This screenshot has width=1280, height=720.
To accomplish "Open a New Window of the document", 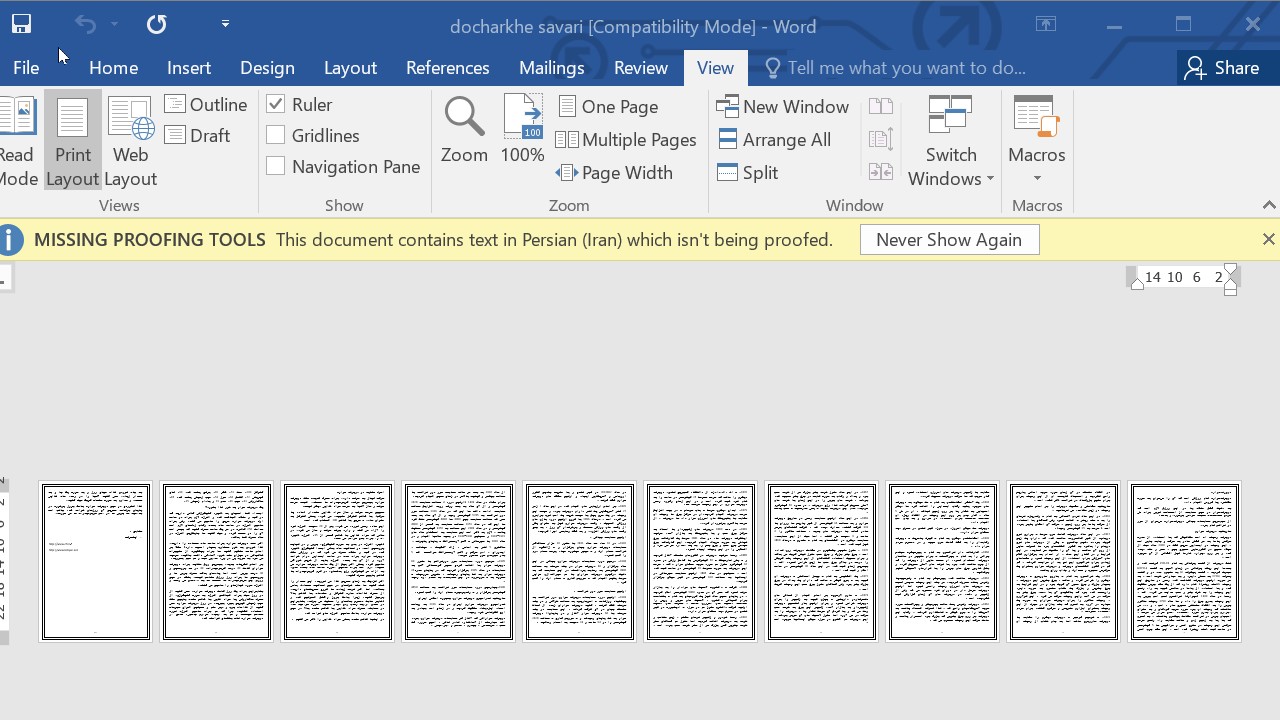I will pyautogui.click(x=783, y=107).
